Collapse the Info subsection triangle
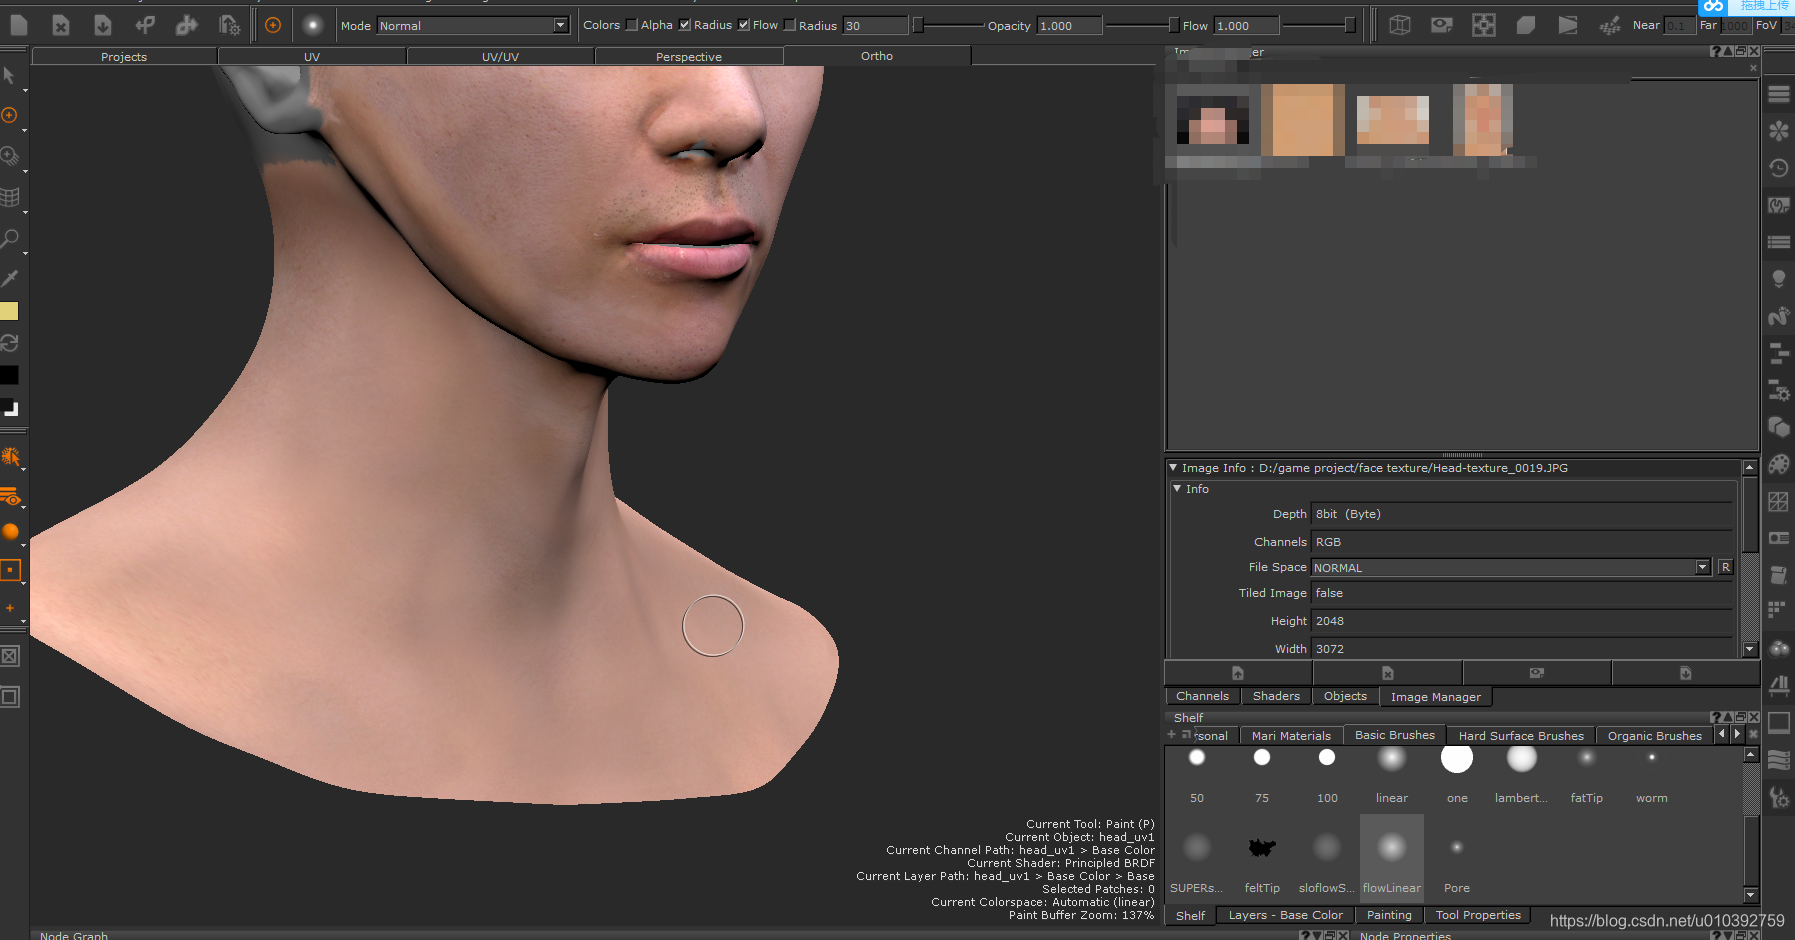 click(1177, 488)
